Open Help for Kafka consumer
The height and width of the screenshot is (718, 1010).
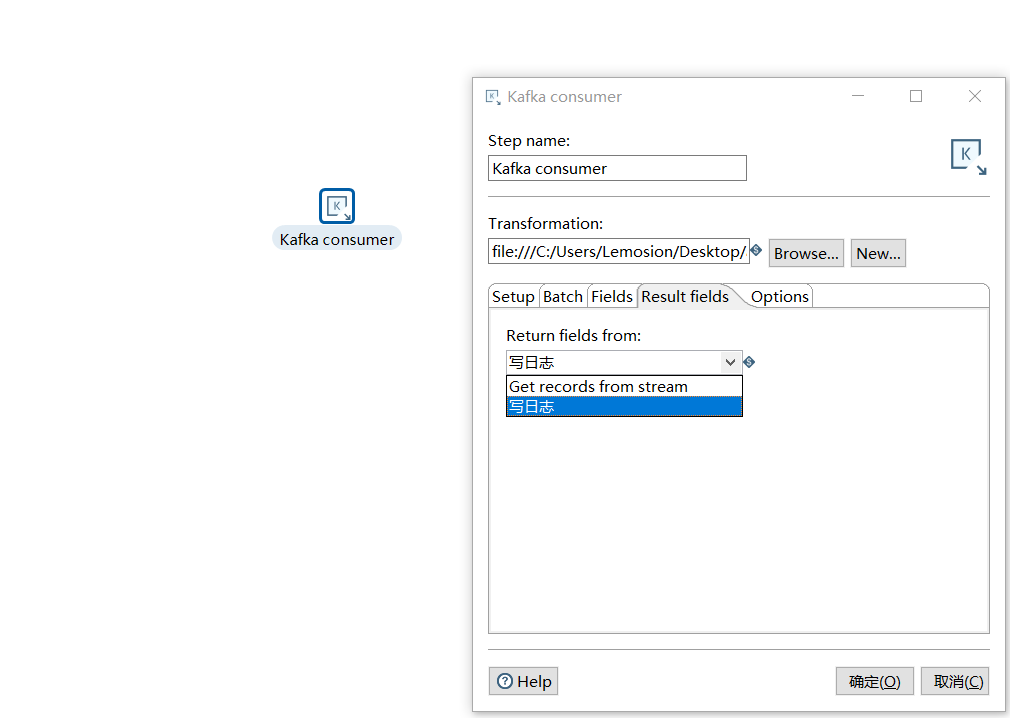click(523, 681)
